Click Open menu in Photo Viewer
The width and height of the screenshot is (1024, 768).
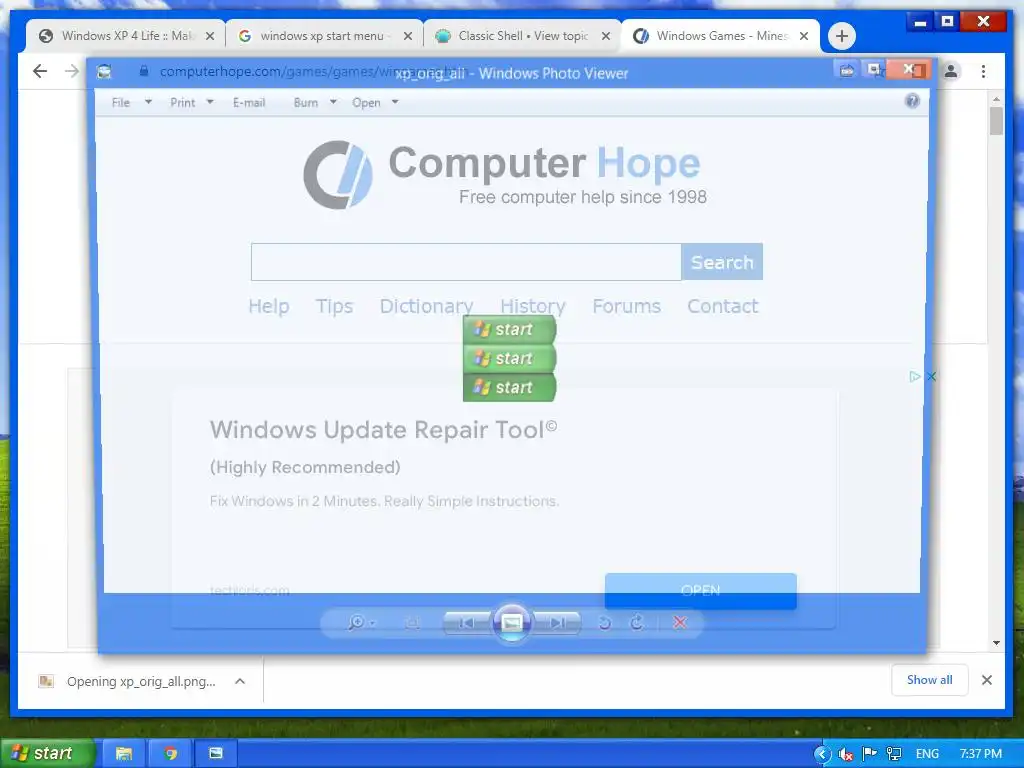click(366, 103)
